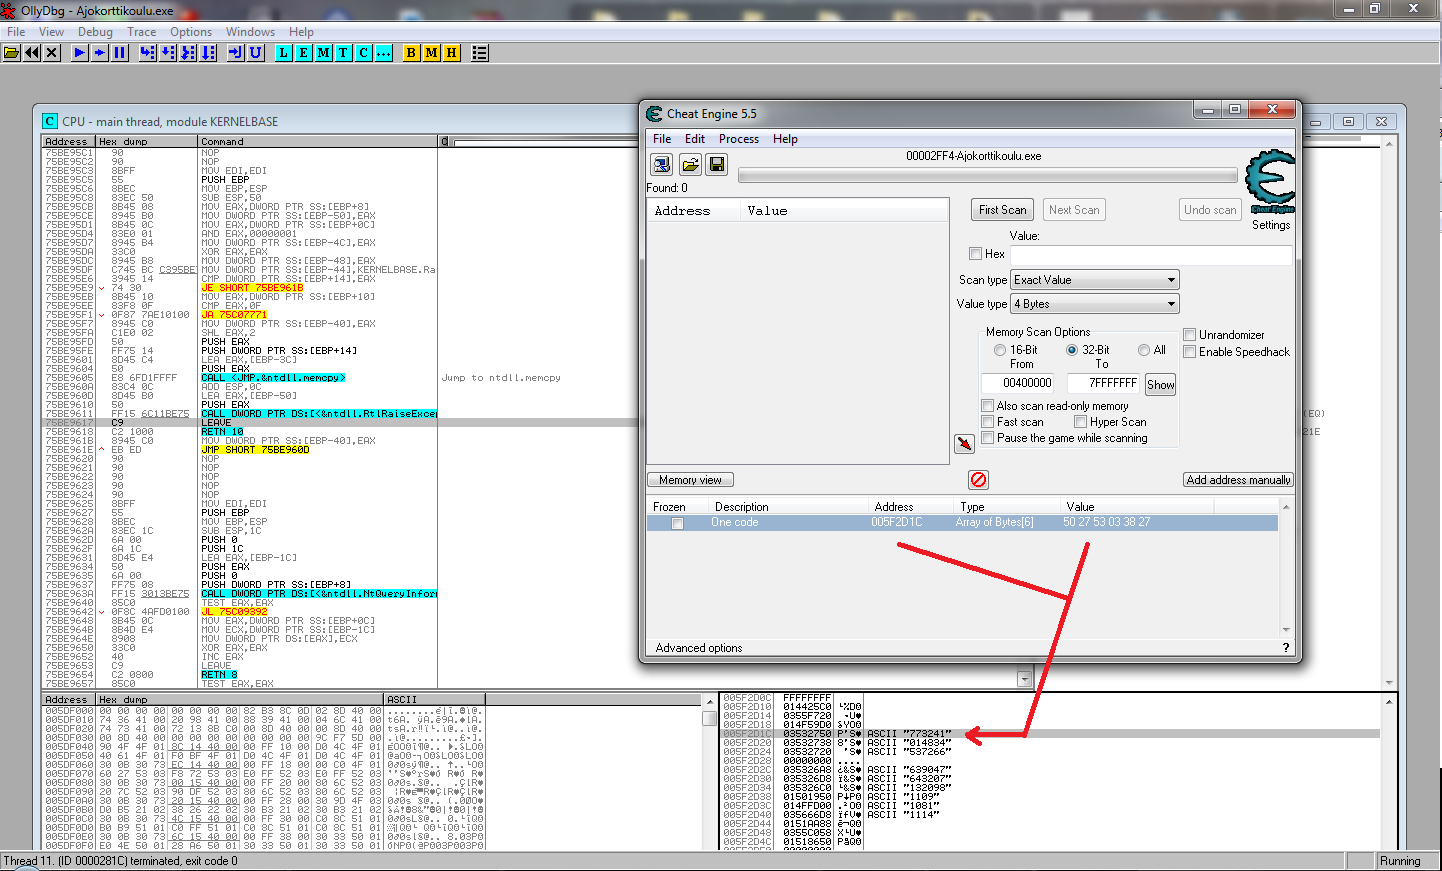The image size is (1442, 871).
Task: Expand the Value type 4 Bytes dropdown
Action: pyautogui.click(x=1095, y=304)
